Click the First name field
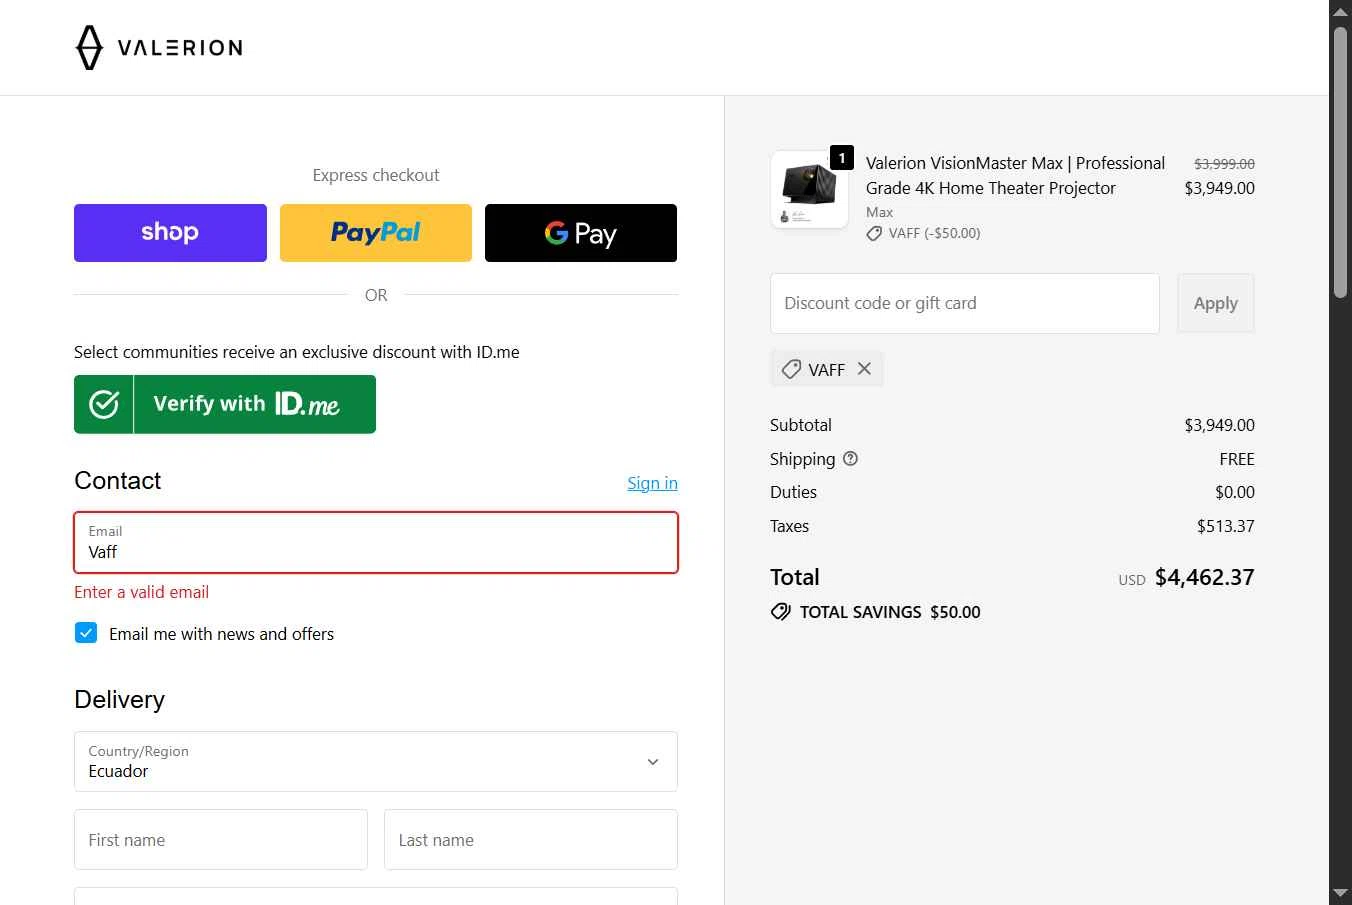The height and width of the screenshot is (905, 1352). coord(221,840)
